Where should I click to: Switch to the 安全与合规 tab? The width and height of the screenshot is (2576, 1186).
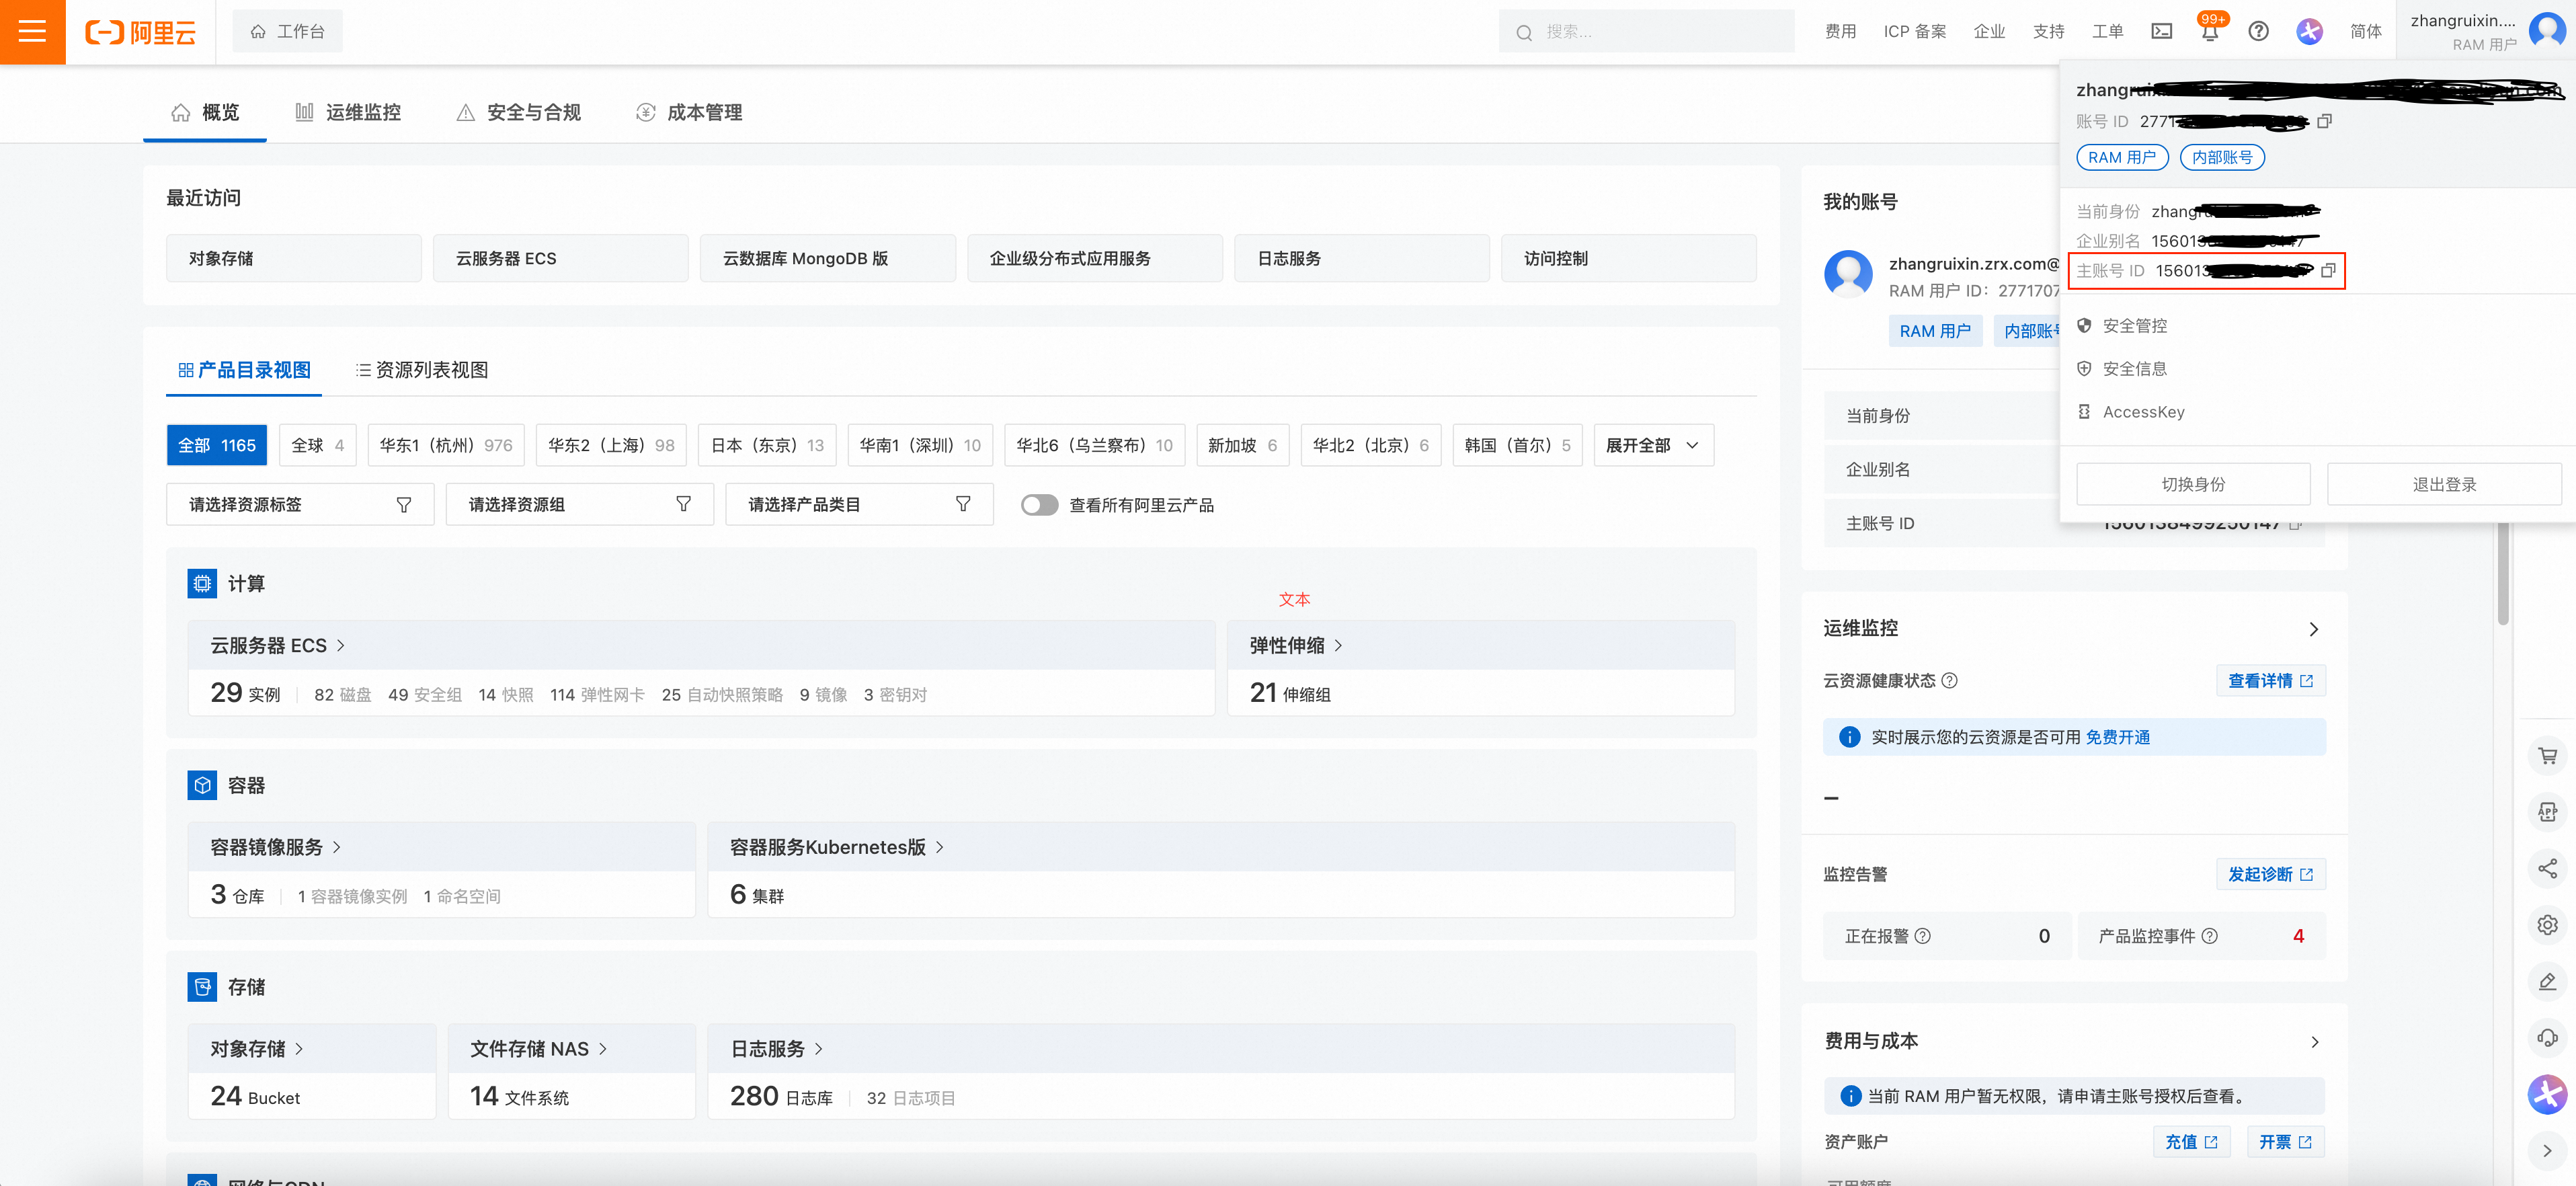pyautogui.click(x=518, y=112)
